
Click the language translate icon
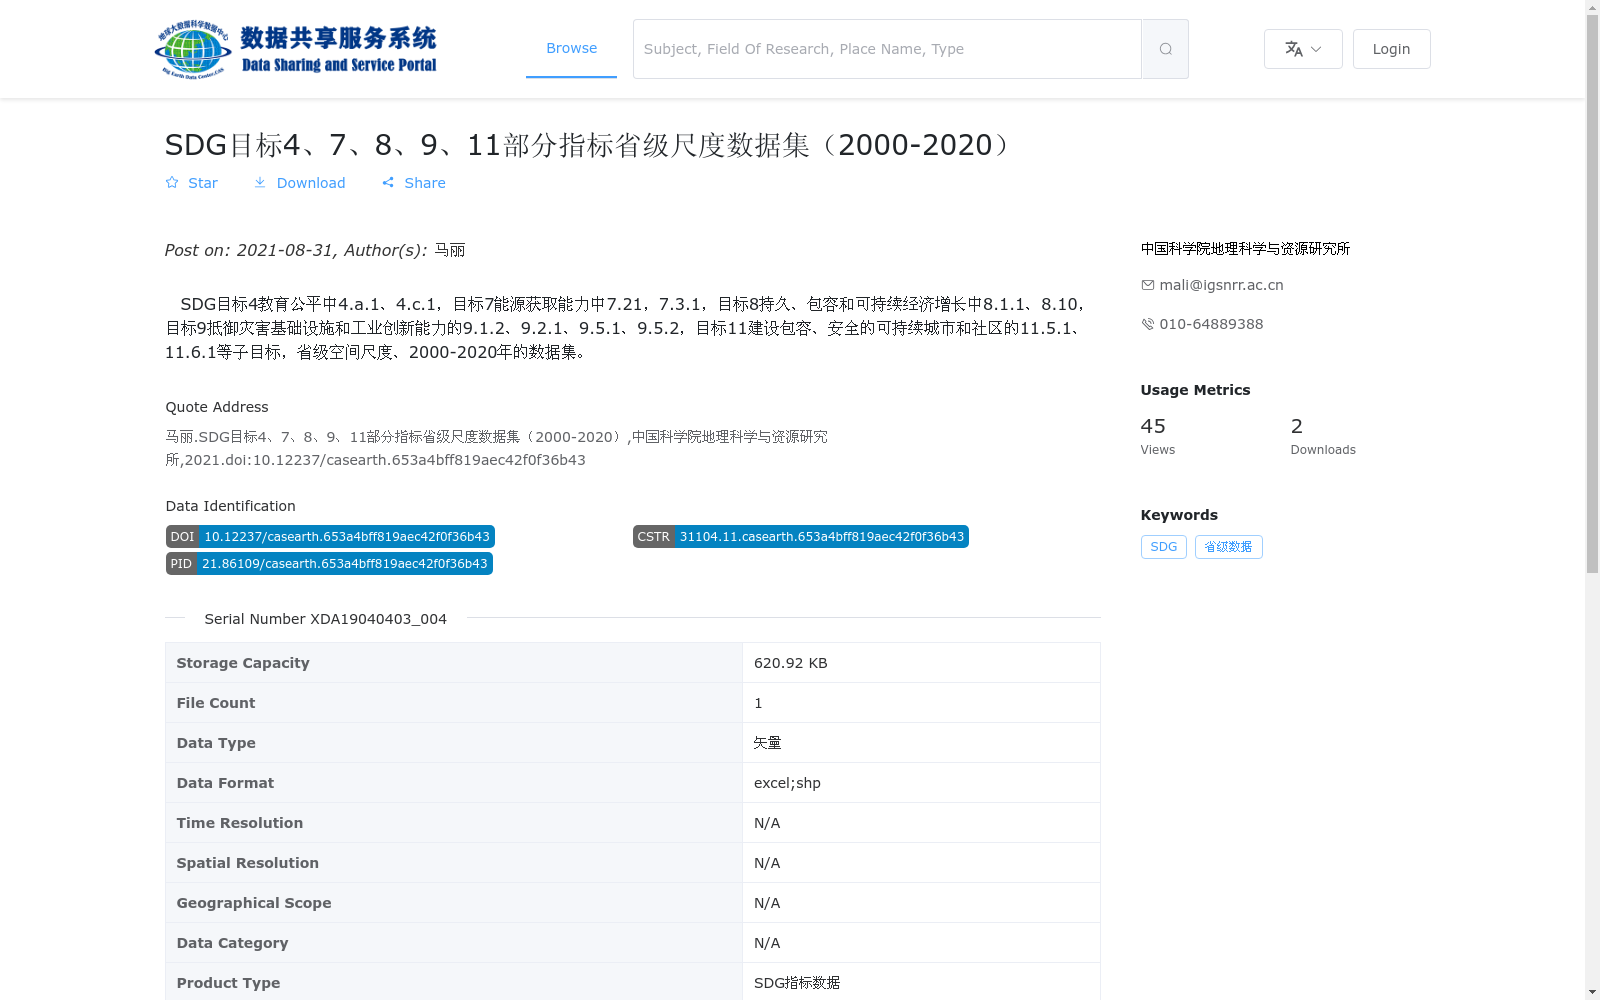(1294, 48)
